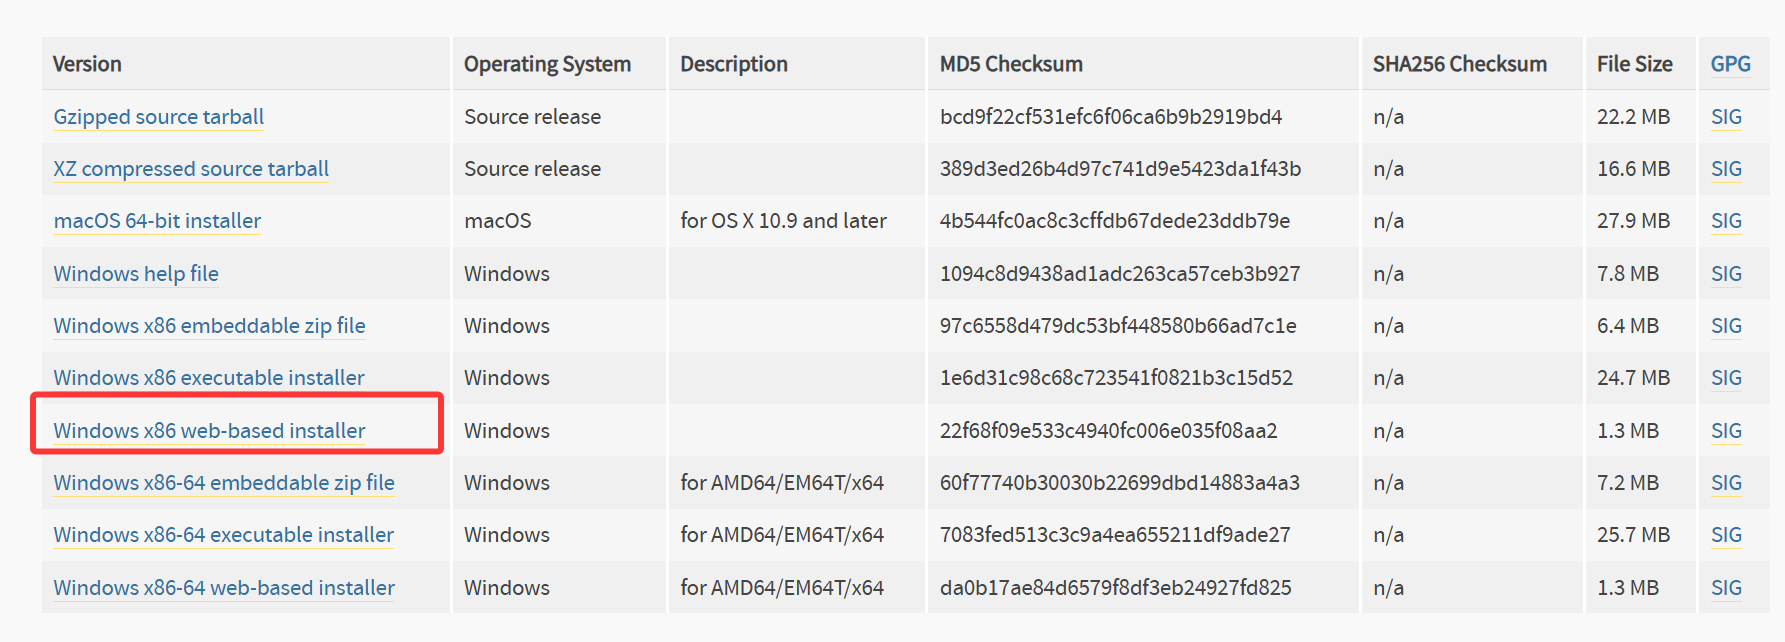Click SIG link for macOS installer

[1726, 221]
